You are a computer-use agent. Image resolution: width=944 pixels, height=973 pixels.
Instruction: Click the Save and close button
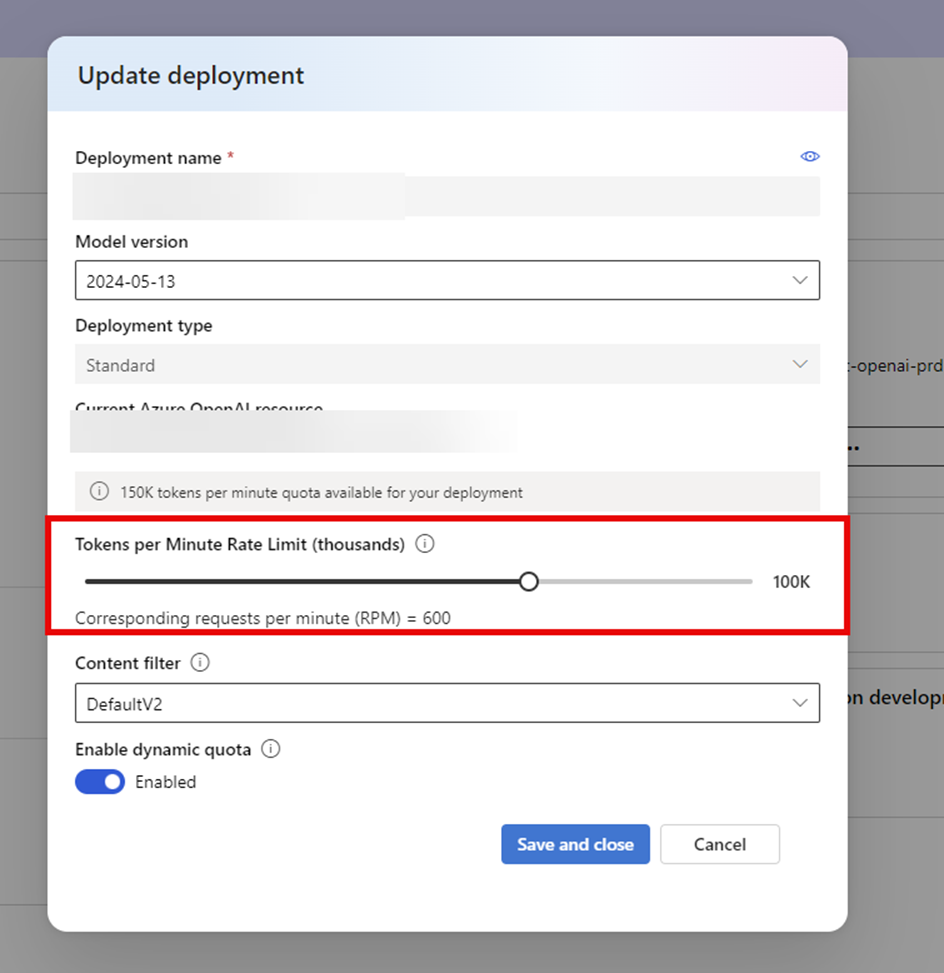pyautogui.click(x=575, y=844)
